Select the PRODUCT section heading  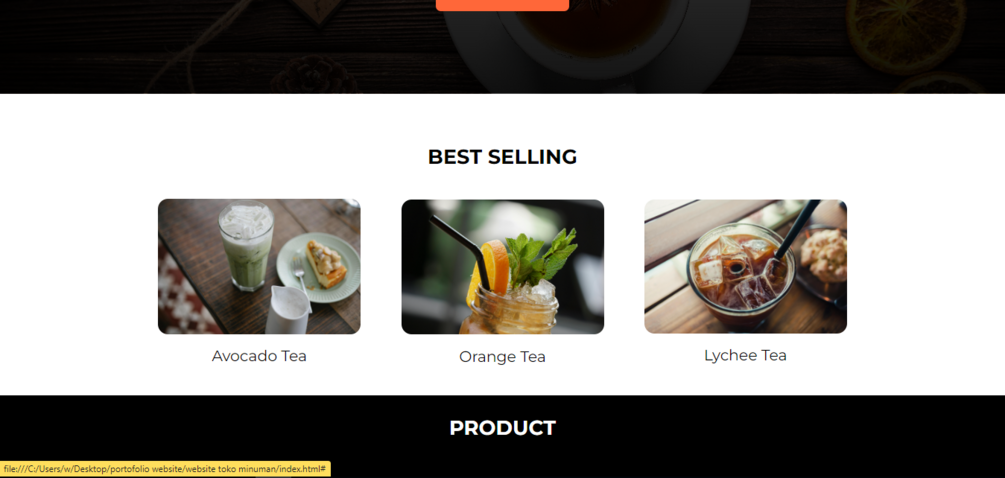pyautogui.click(x=502, y=428)
